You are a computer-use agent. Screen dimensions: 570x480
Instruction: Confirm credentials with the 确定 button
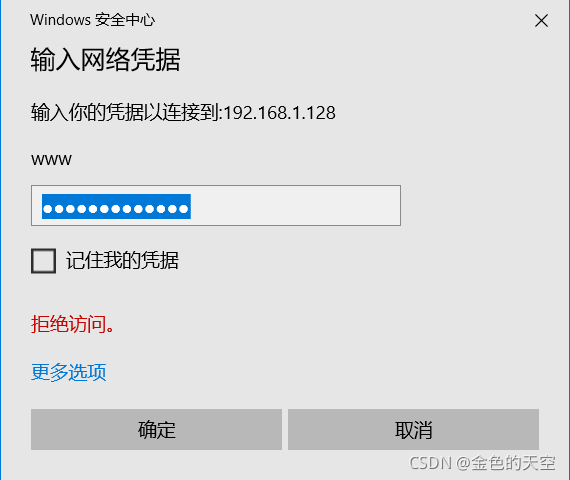156,429
